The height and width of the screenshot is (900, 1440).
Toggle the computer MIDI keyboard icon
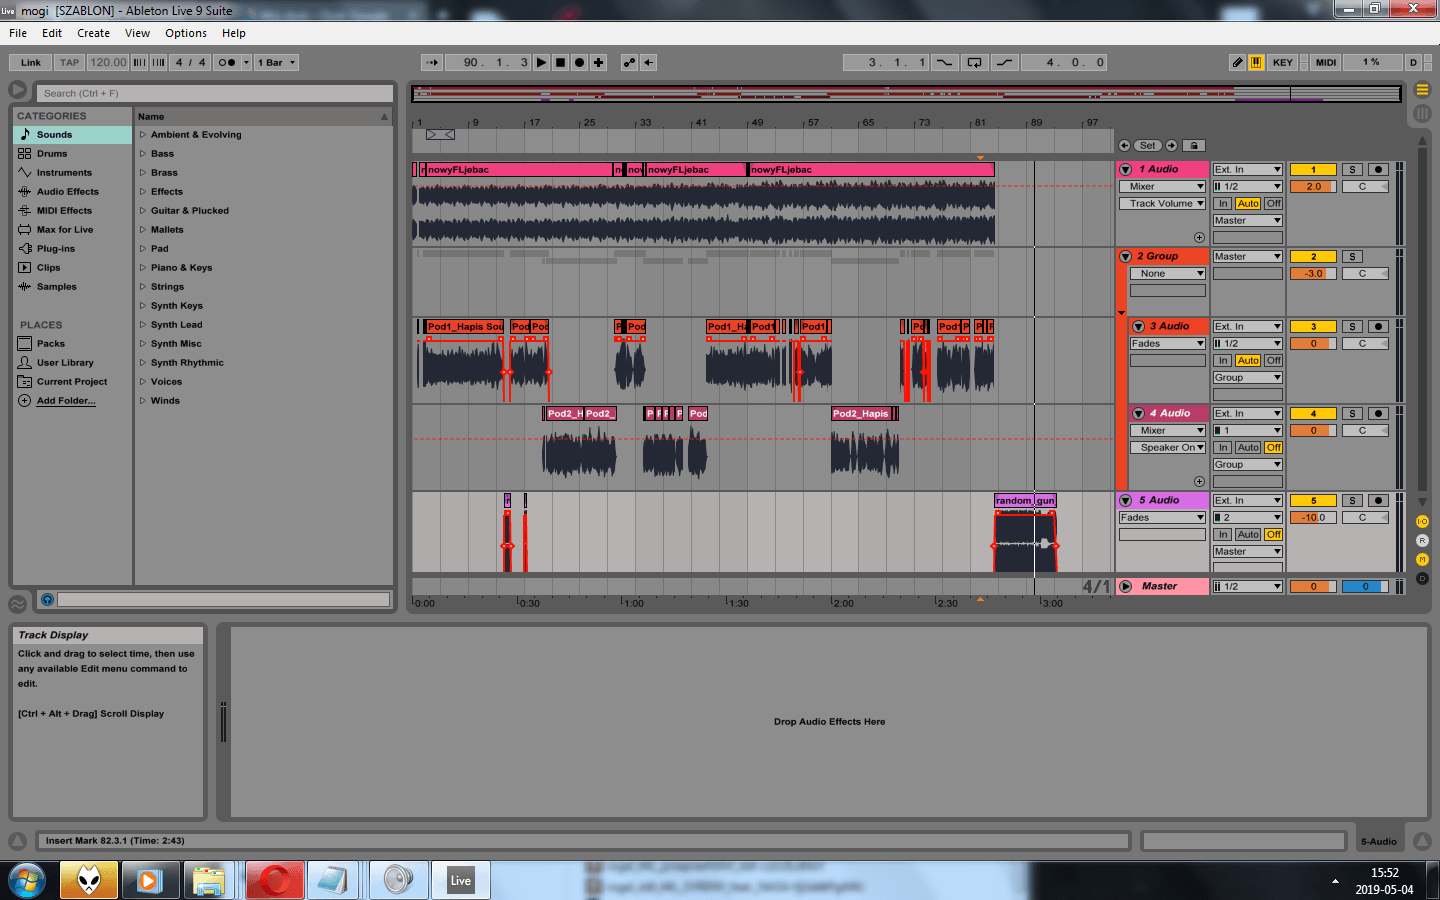(x=1256, y=62)
